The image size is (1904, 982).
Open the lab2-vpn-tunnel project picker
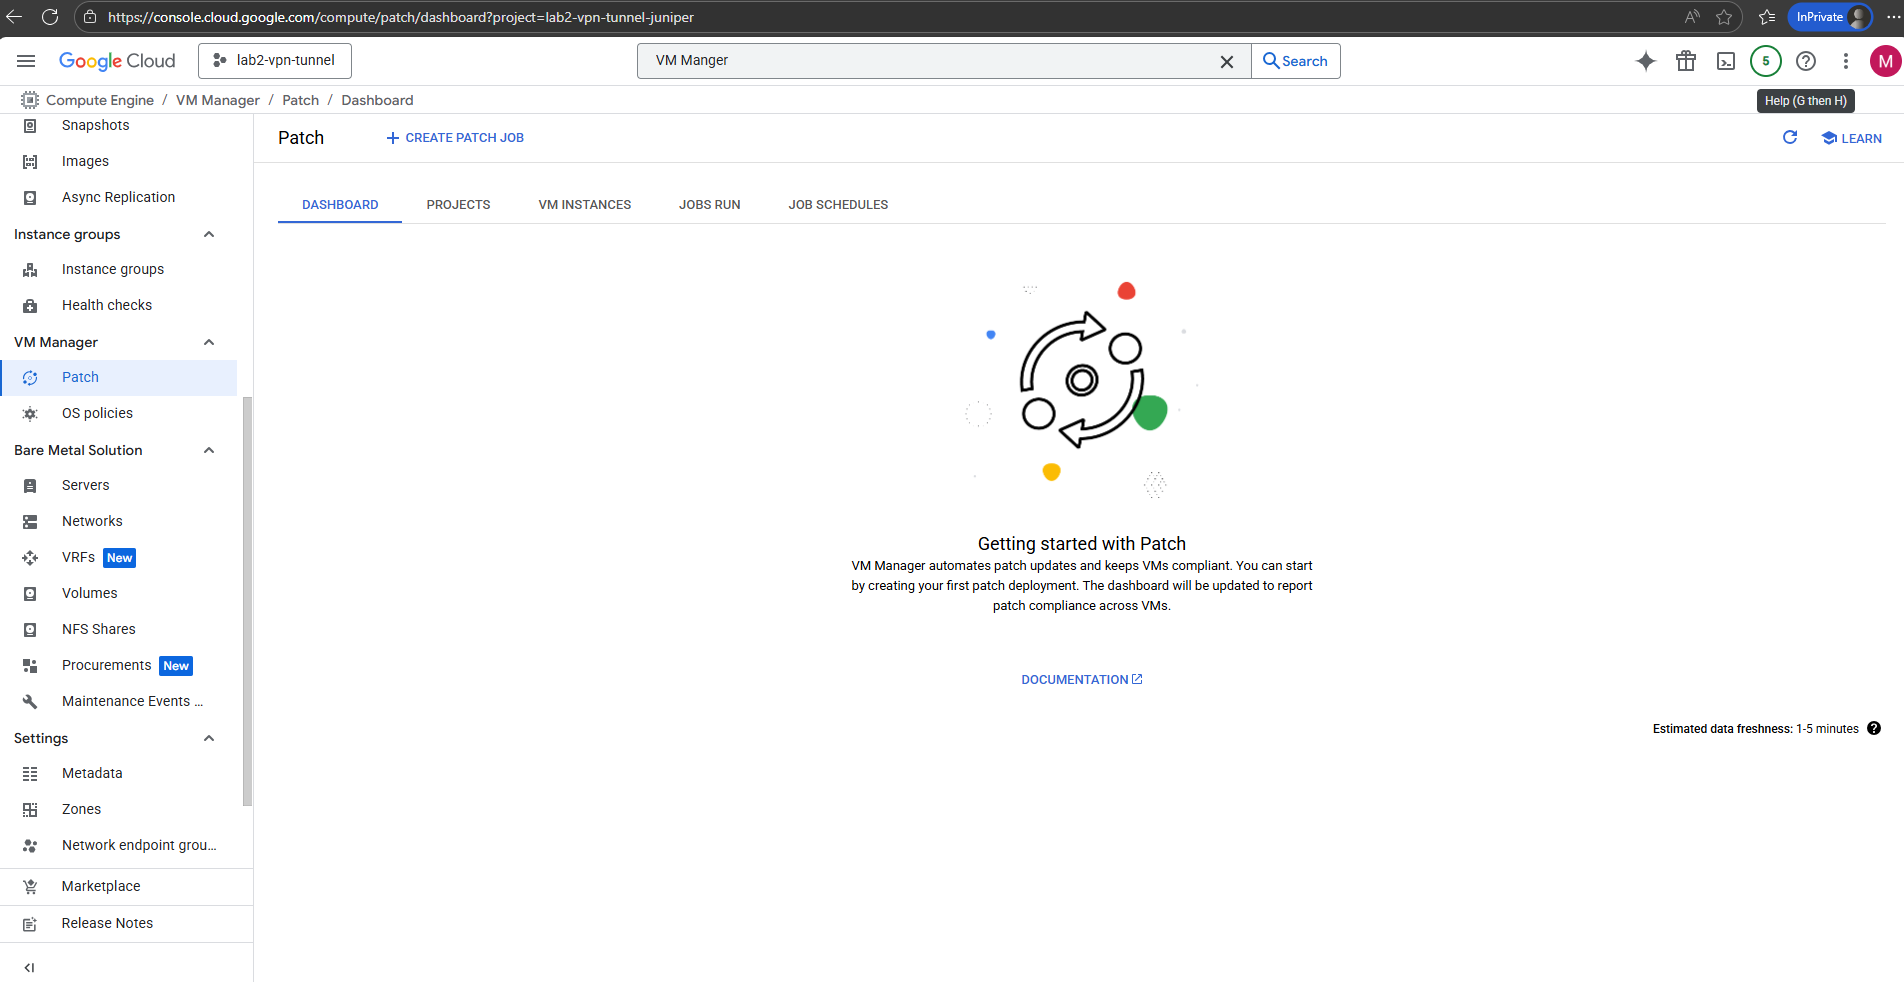pos(275,61)
